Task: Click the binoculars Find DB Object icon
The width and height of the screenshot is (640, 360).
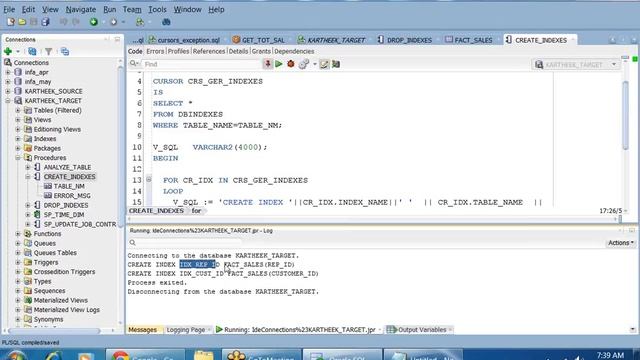Action: pos(166,22)
